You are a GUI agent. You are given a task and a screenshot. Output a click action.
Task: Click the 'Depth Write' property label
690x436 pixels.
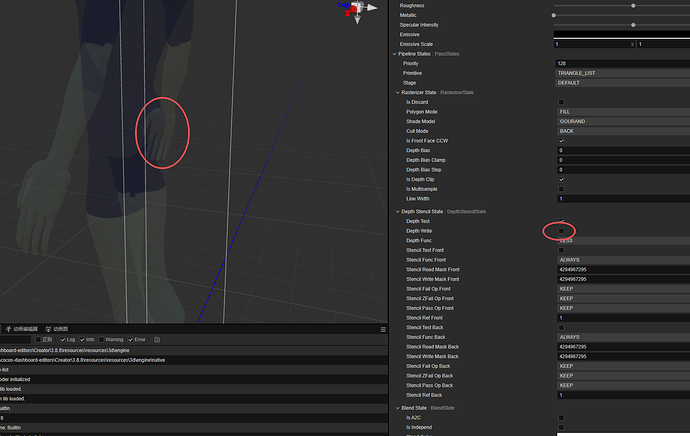point(419,231)
